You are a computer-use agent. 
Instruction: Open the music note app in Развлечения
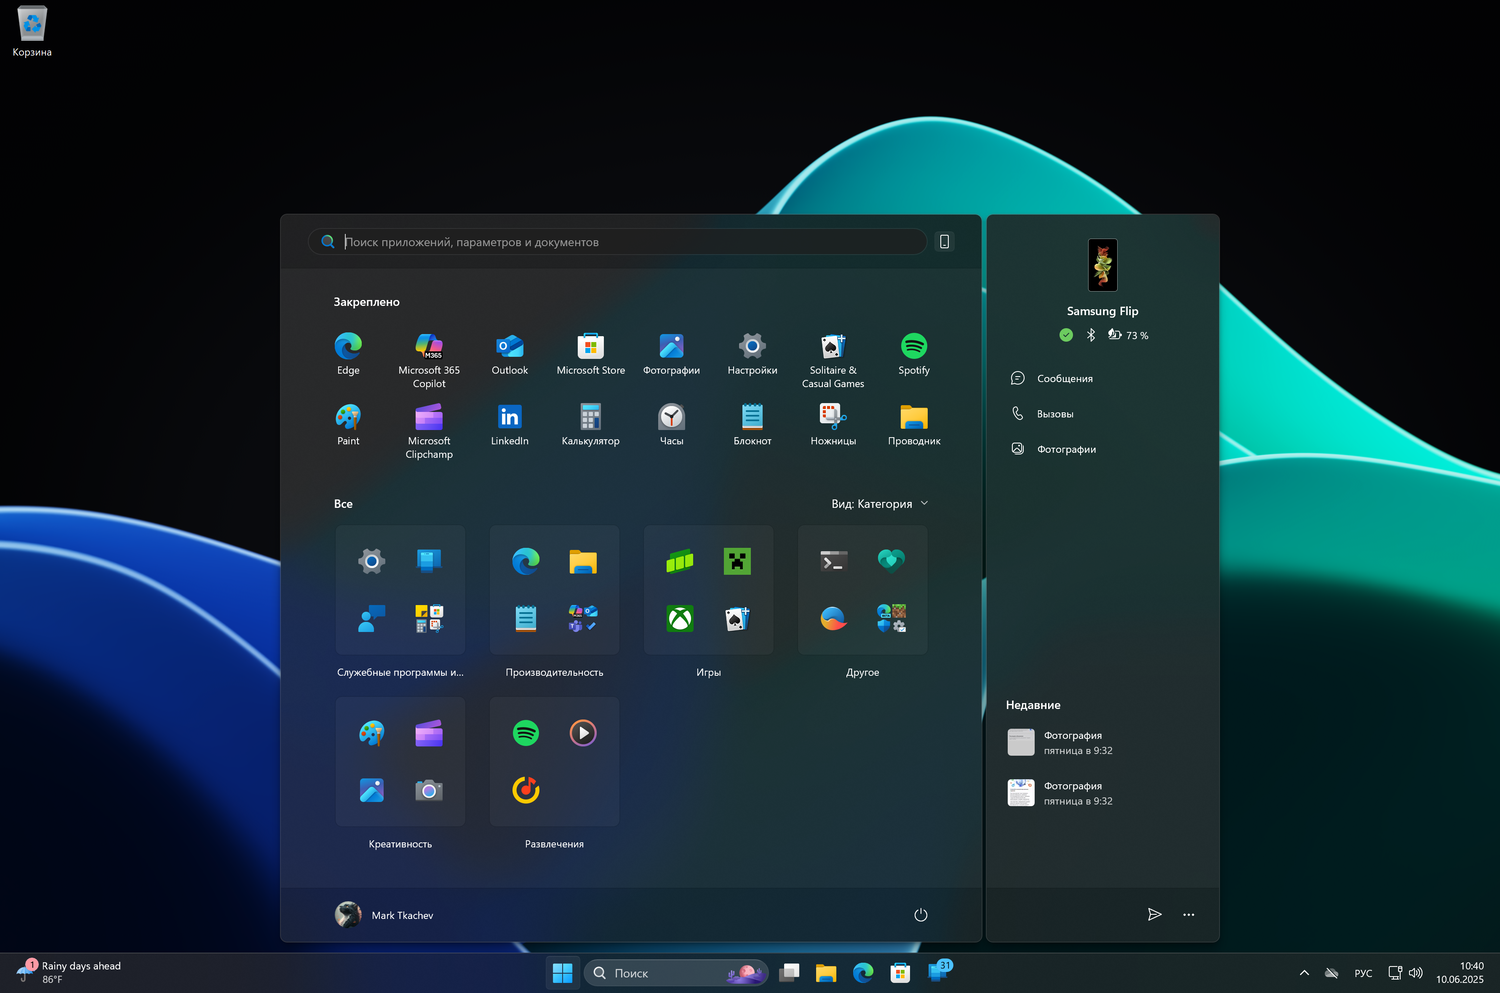click(x=526, y=790)
